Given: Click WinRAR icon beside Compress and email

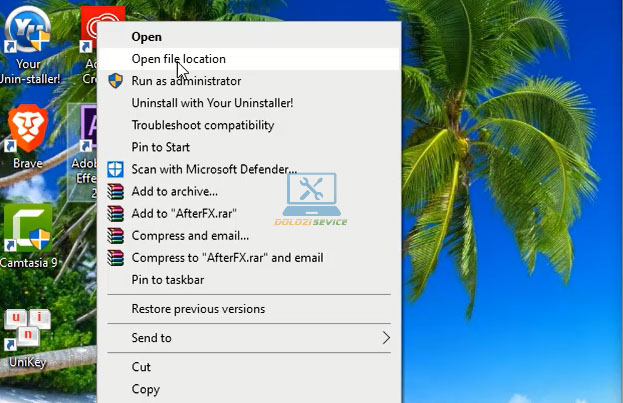Looking at the screenshot, I should pyautogui.click(x=115, y=235).
